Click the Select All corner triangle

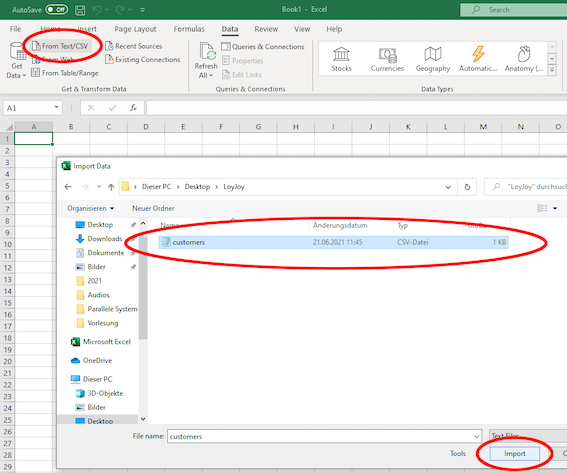click(9, 127)
